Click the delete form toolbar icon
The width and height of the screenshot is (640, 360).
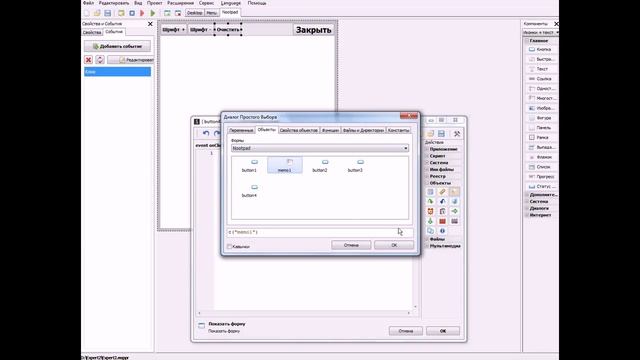coord(178,13)
